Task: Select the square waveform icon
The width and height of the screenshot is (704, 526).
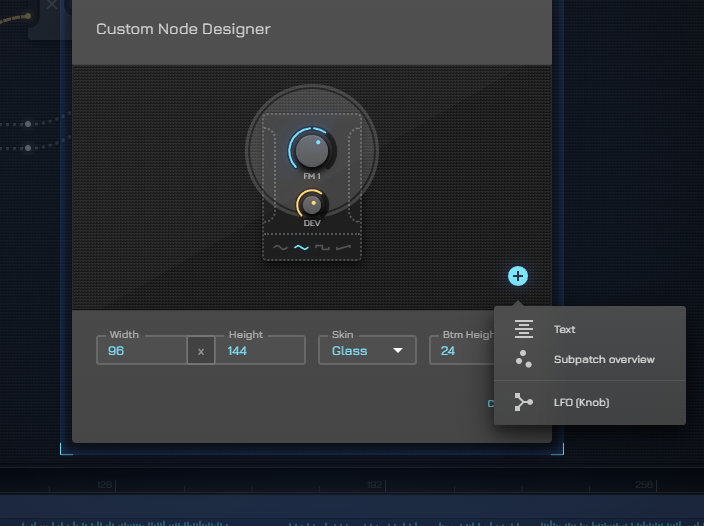Action: [x=322, y=247]
